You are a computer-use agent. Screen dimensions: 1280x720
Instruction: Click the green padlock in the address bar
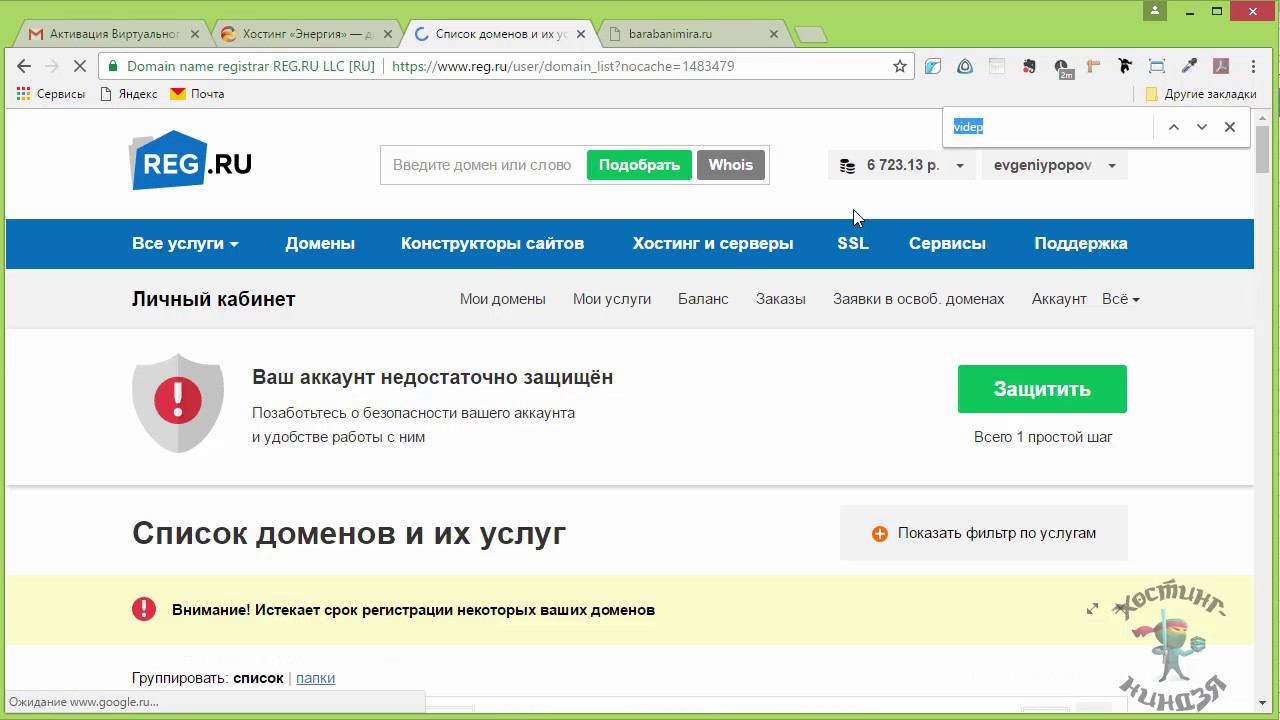point(113,66)
